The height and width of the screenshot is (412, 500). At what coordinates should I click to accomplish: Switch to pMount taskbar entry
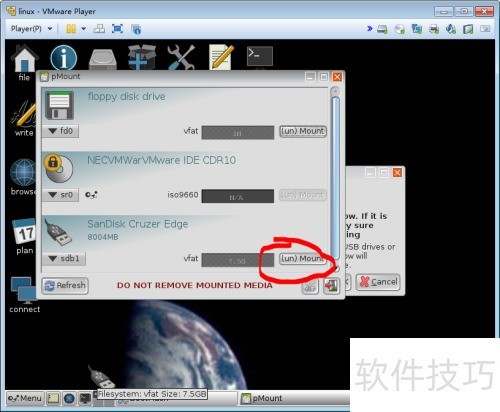tap(295, 398)
